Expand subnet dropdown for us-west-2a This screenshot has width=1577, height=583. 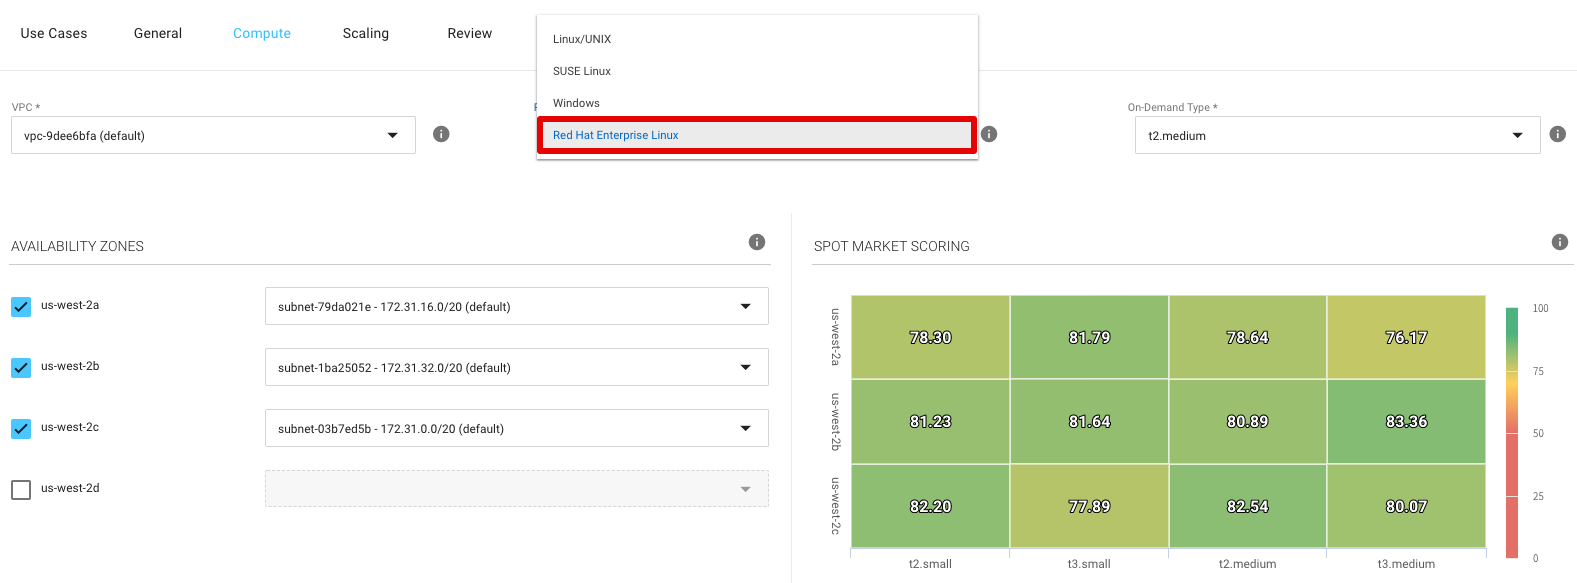point(516,307)
